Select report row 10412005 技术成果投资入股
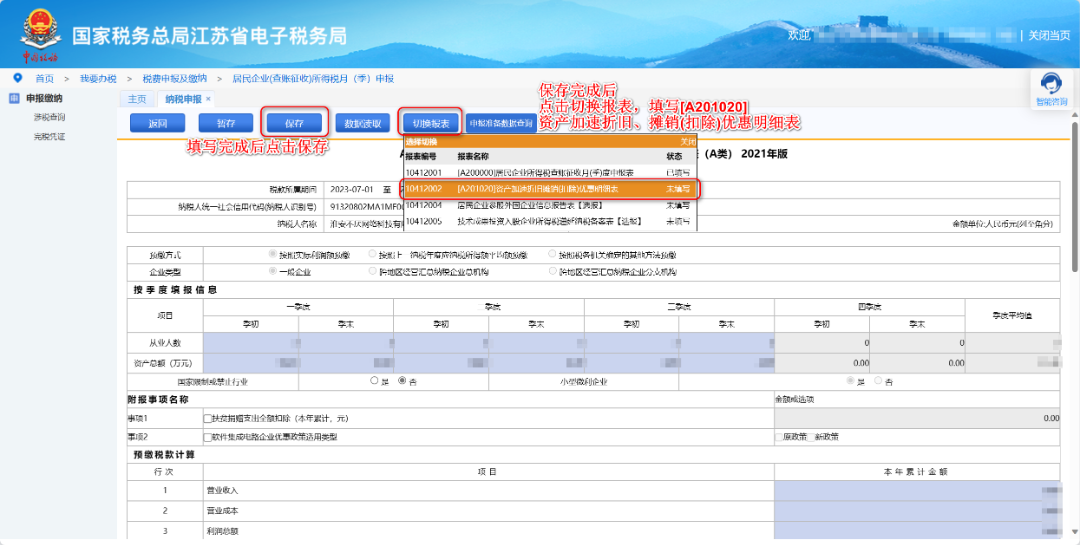Screen dimensions: 1080x545 click(550, 222)
